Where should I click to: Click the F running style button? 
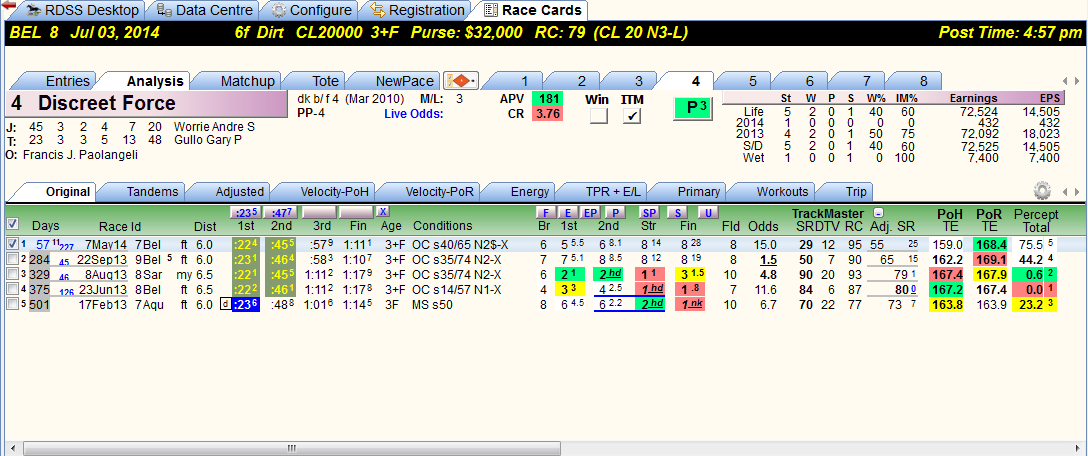[545, 212]
